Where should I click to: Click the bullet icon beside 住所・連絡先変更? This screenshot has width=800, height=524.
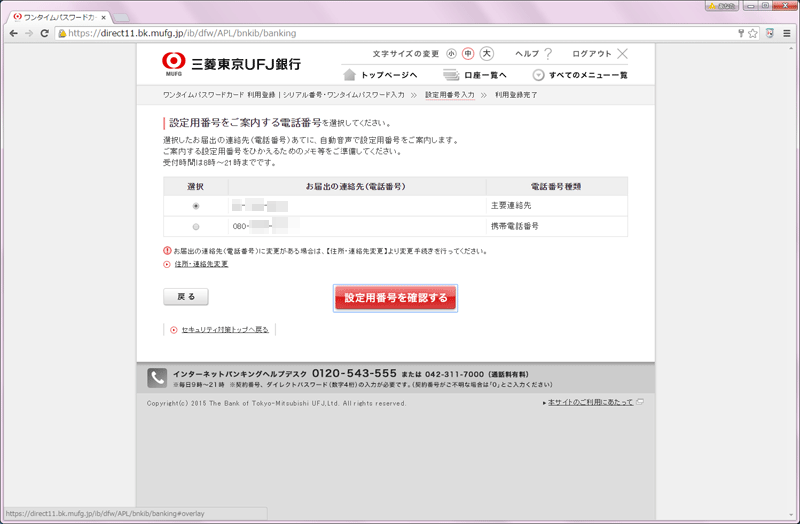click(x=167, y=264)
